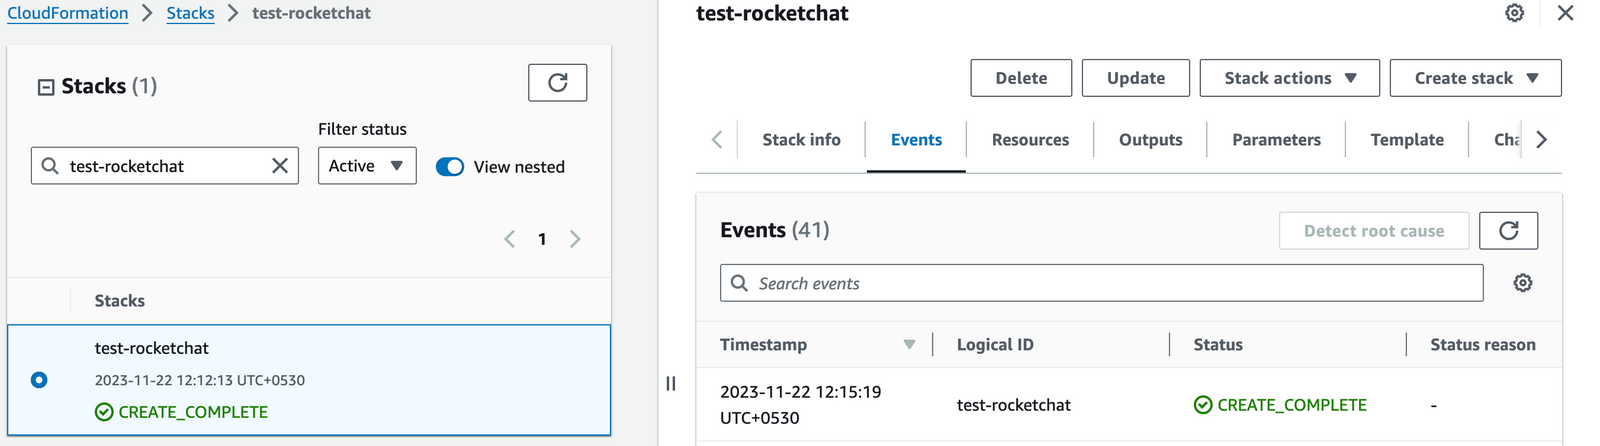Open the Stack actions dropdown
This screenshot has width=1600, height=446.
(1289, 78)
